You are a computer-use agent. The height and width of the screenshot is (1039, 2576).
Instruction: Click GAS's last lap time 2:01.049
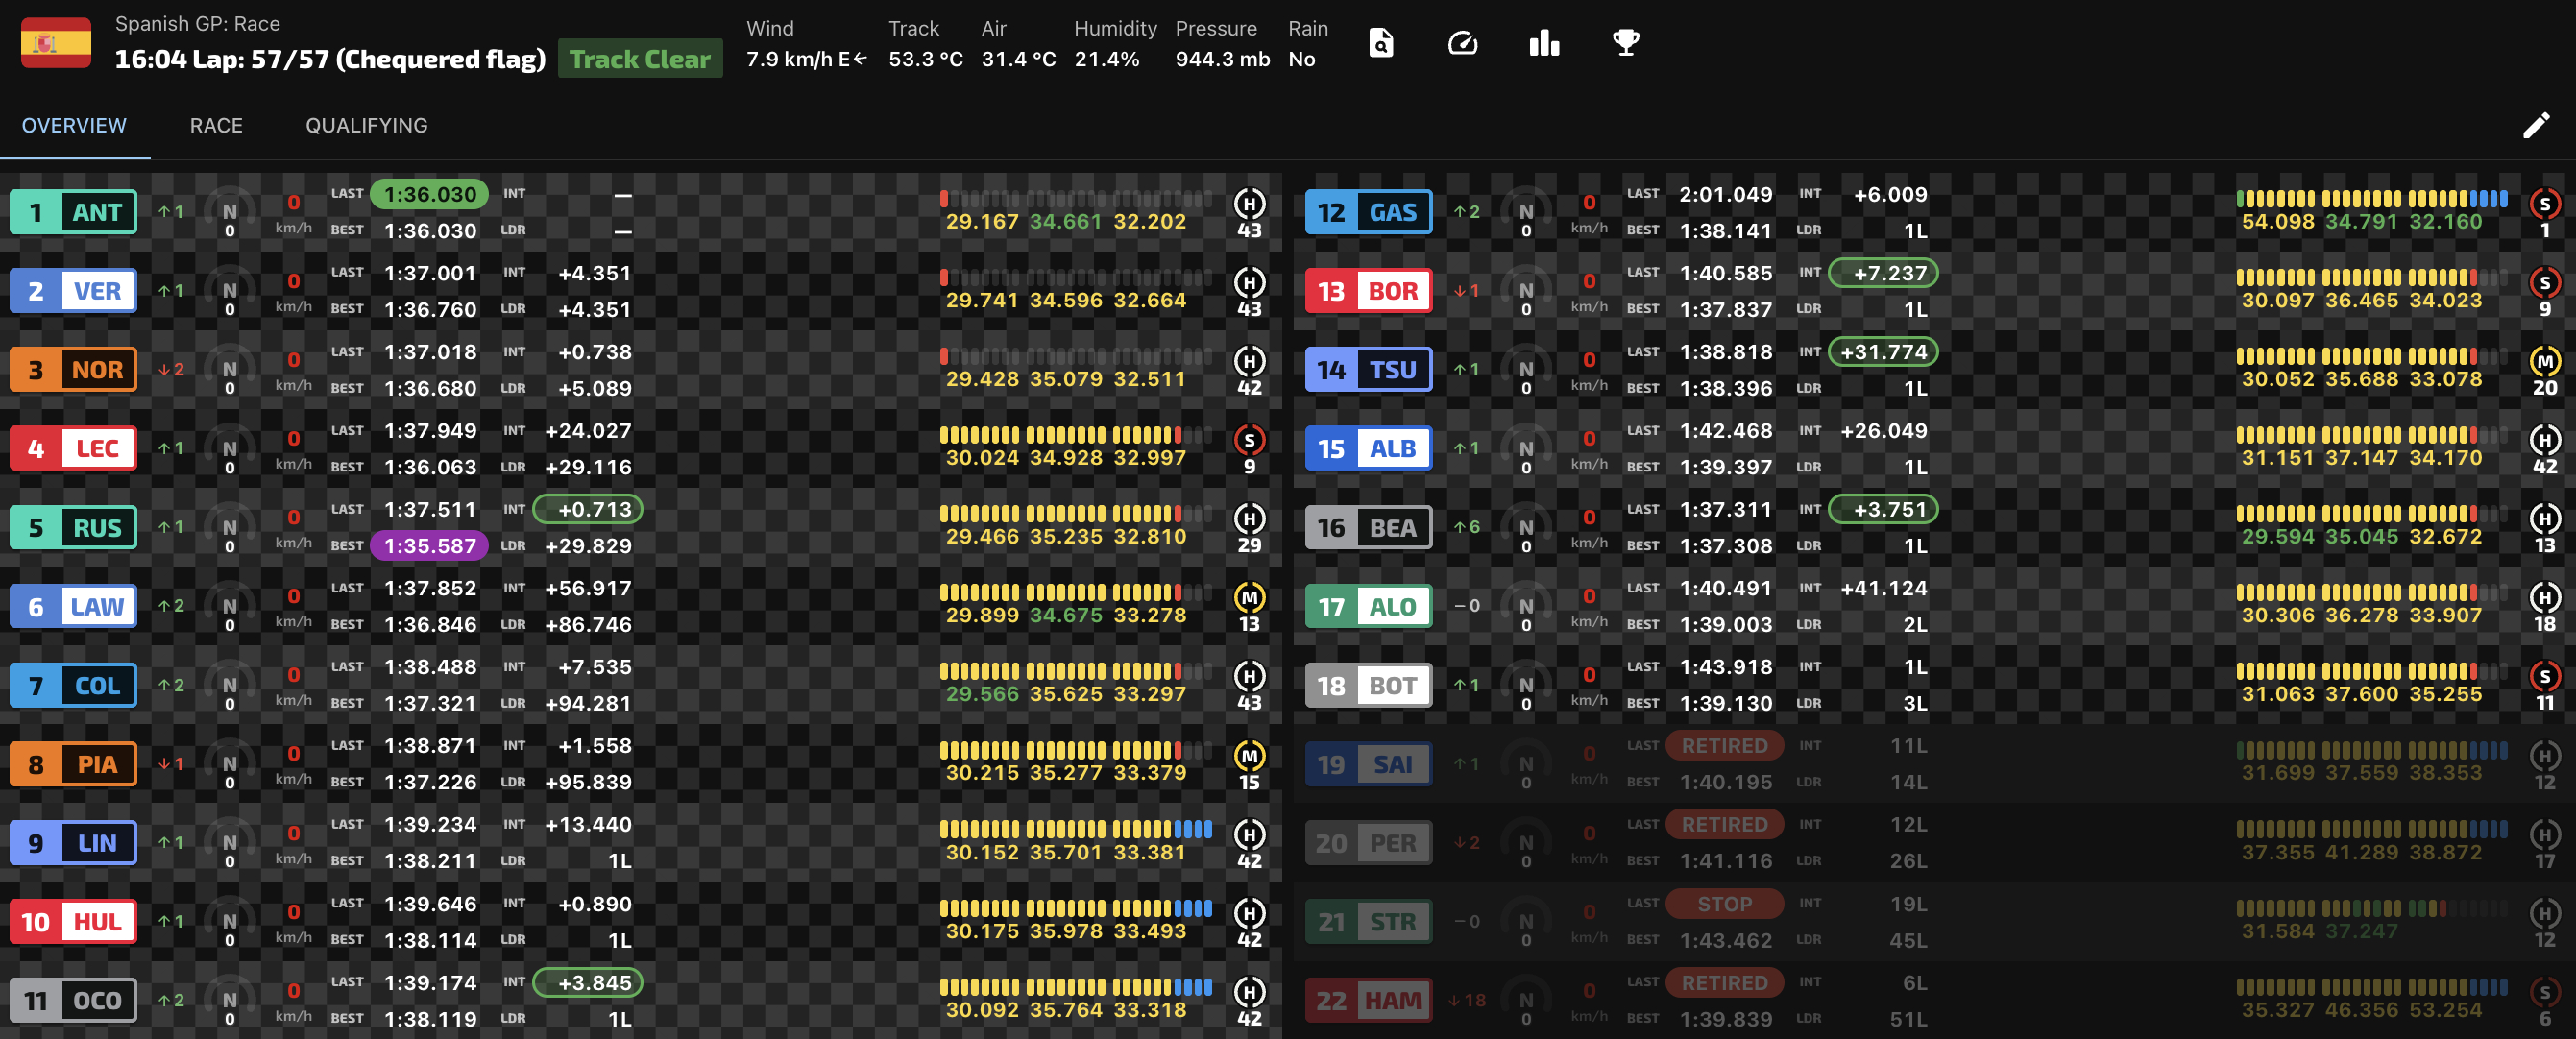point(1725,194)
